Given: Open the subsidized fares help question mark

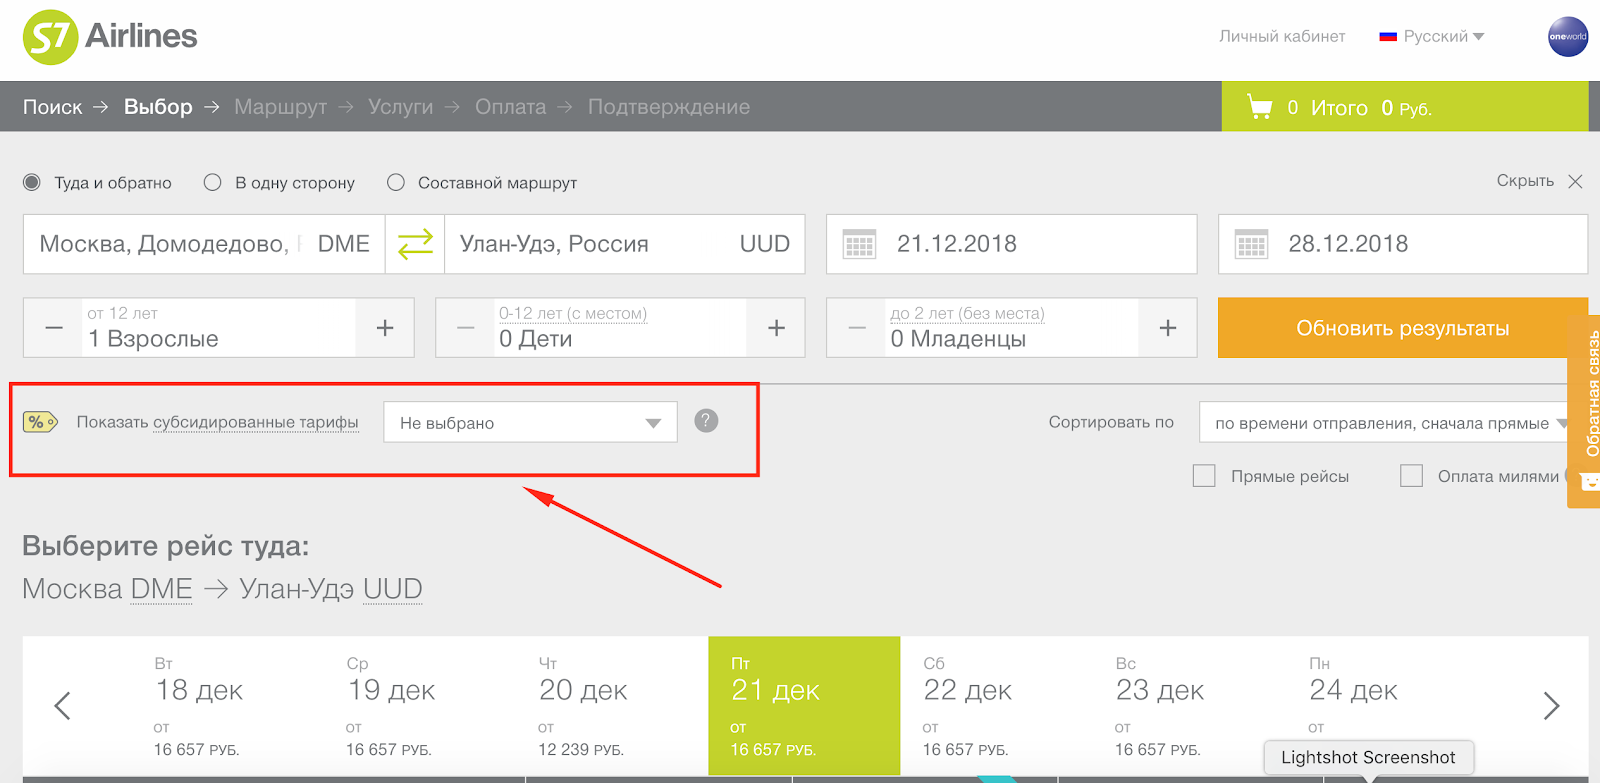Looking at the screenshot, I should tap(706, 421).
